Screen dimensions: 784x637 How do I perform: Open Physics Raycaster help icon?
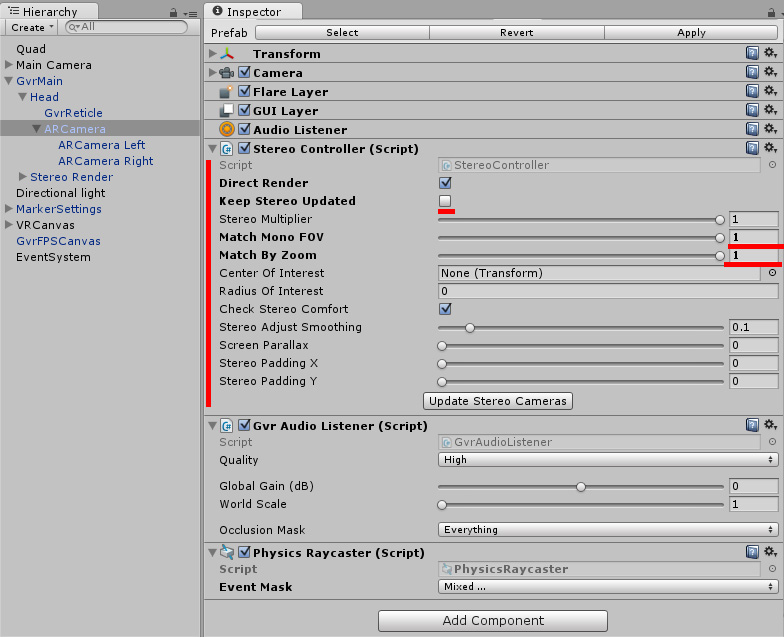pyautogui.click(x=752, y=552)
